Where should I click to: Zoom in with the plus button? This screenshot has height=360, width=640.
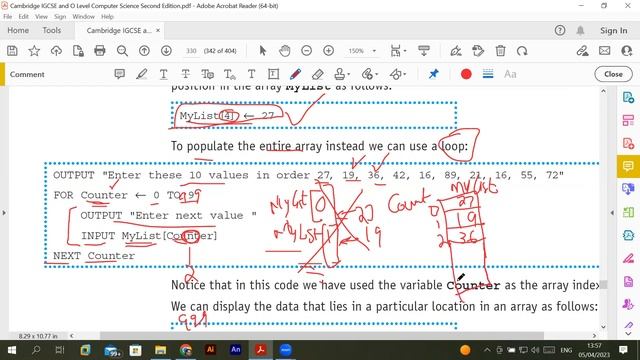pyautogui.click(x=329, y=51)
